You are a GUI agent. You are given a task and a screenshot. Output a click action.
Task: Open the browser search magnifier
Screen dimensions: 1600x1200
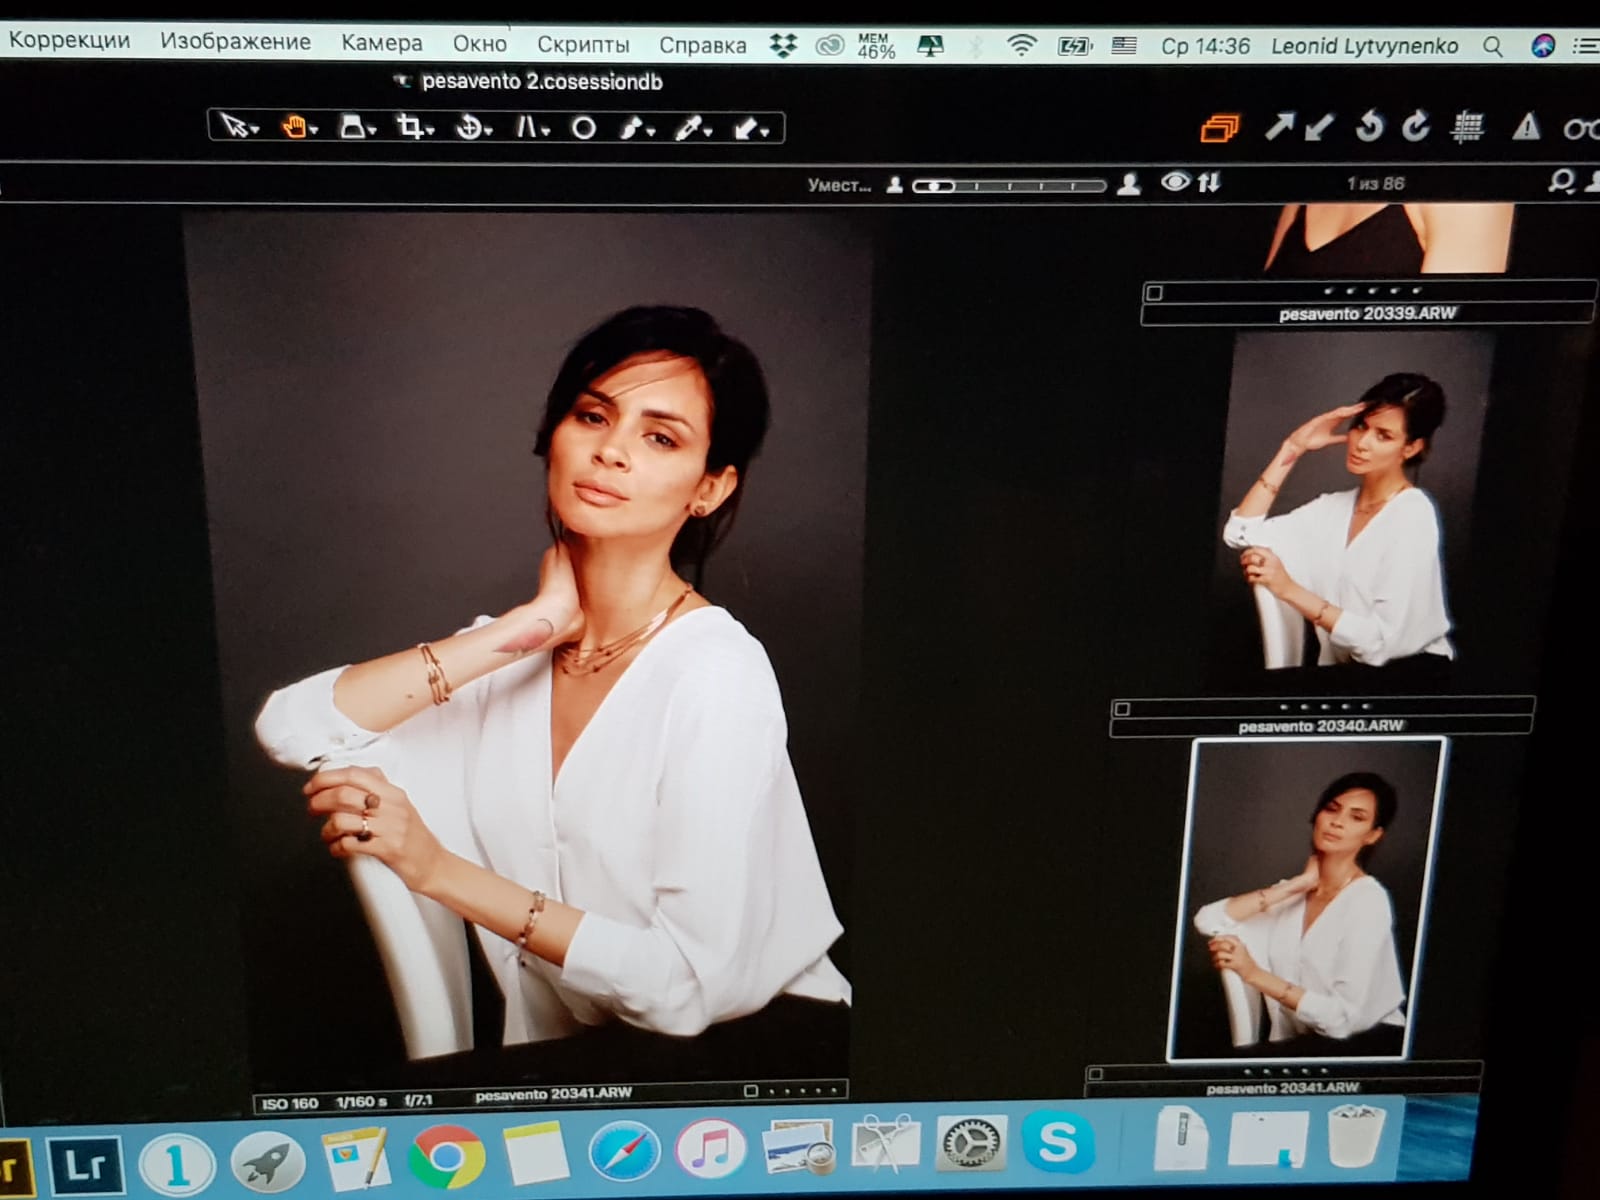pyautogui.click(x=1560, y=181)
